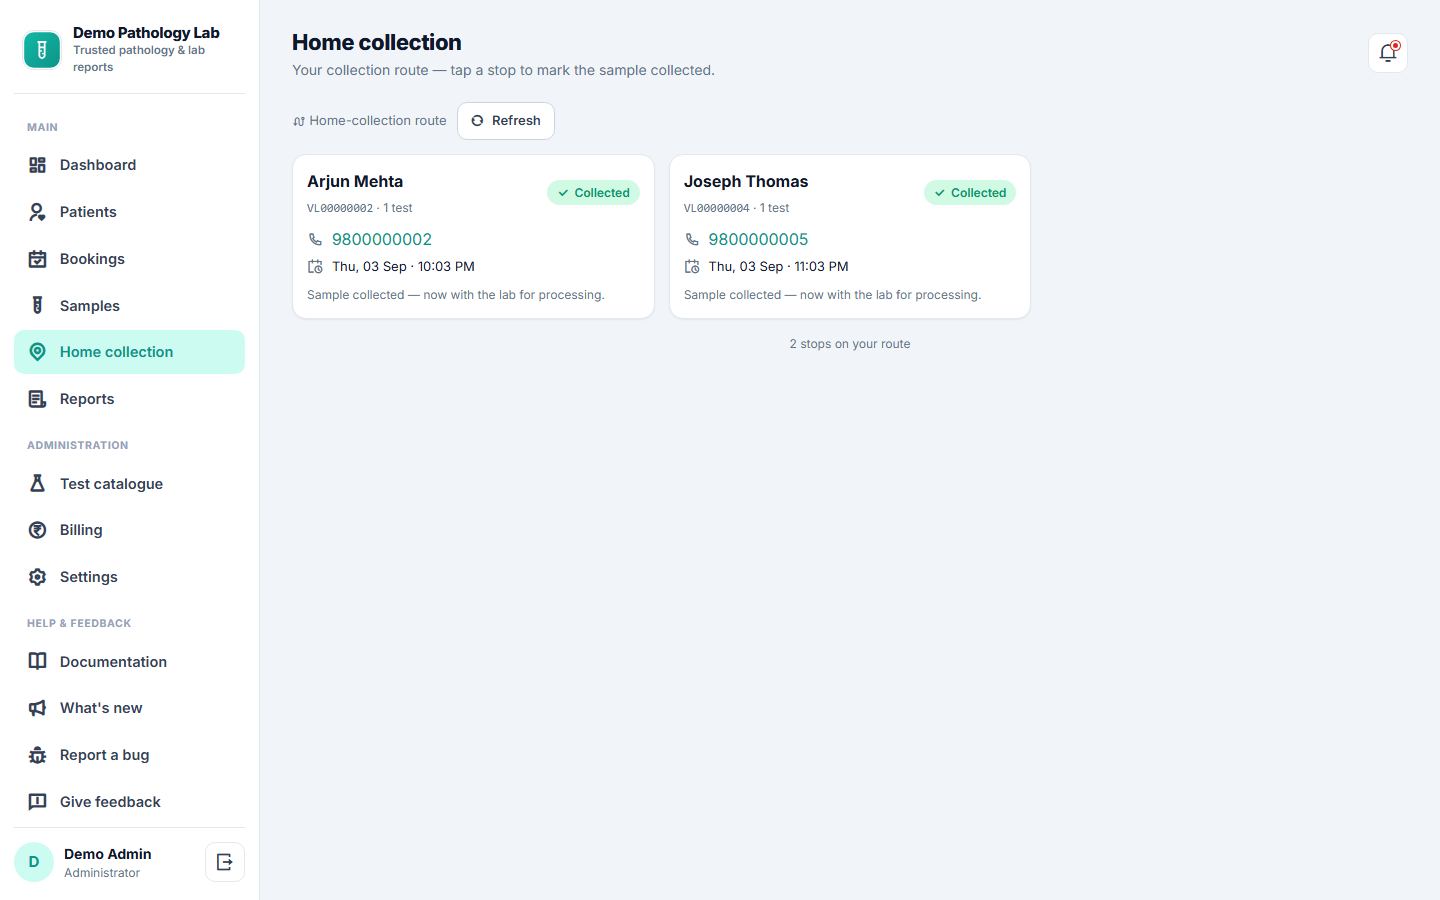Click the logout icon beside Demo Admin

(225, 862)
